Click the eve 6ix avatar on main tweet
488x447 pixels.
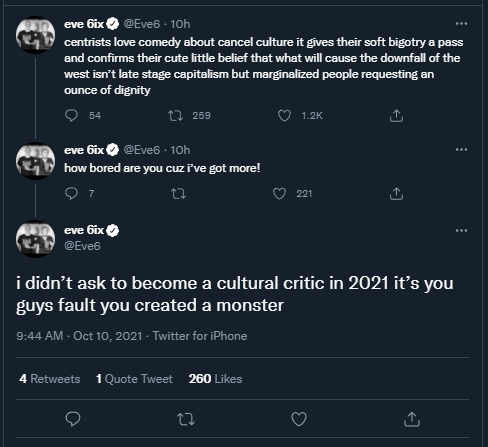coord(36,239)
